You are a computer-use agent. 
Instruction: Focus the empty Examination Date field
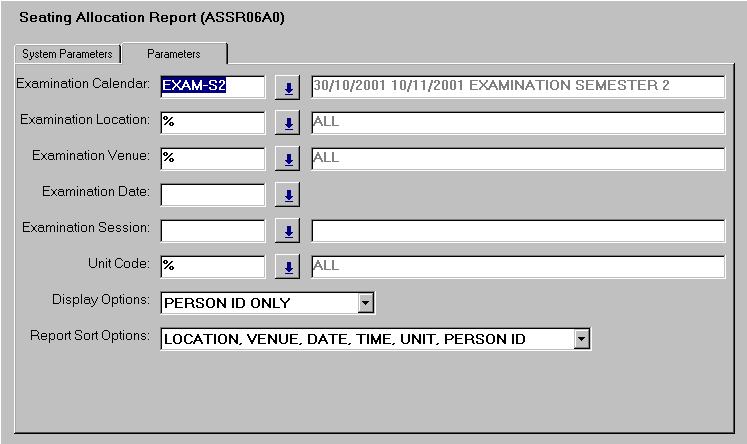[x=212, y=195]
